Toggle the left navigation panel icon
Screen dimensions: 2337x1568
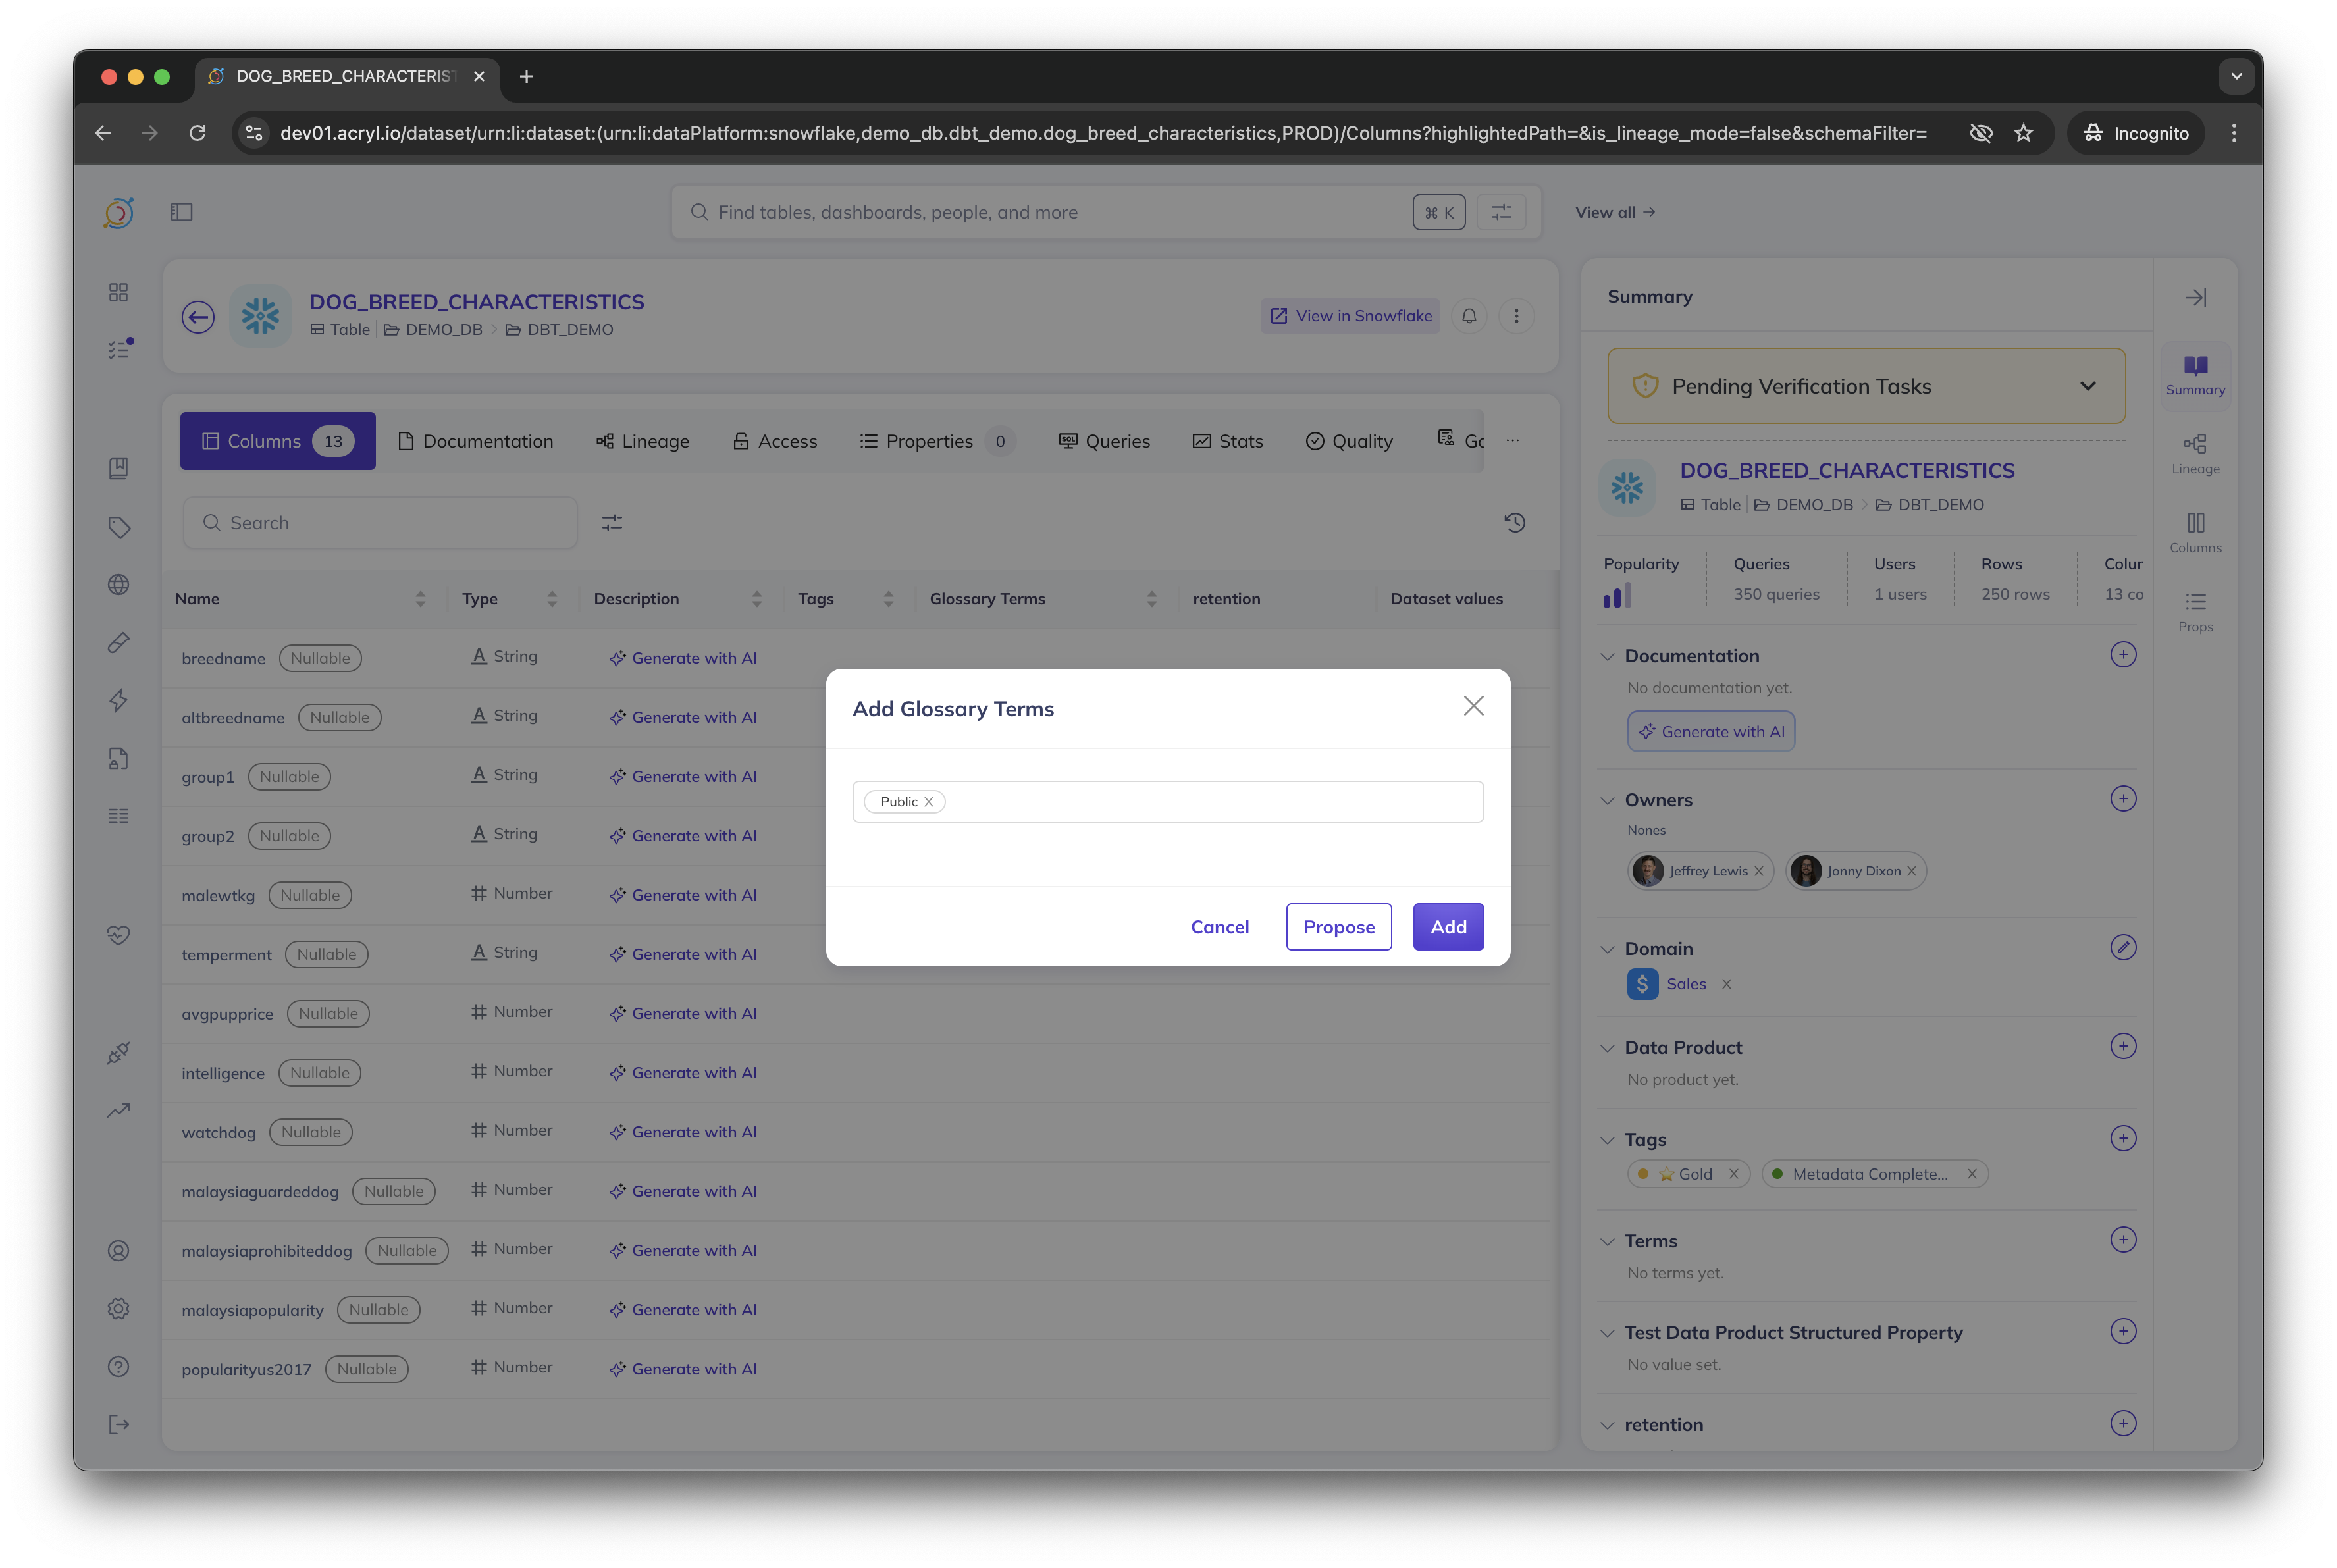181,212
